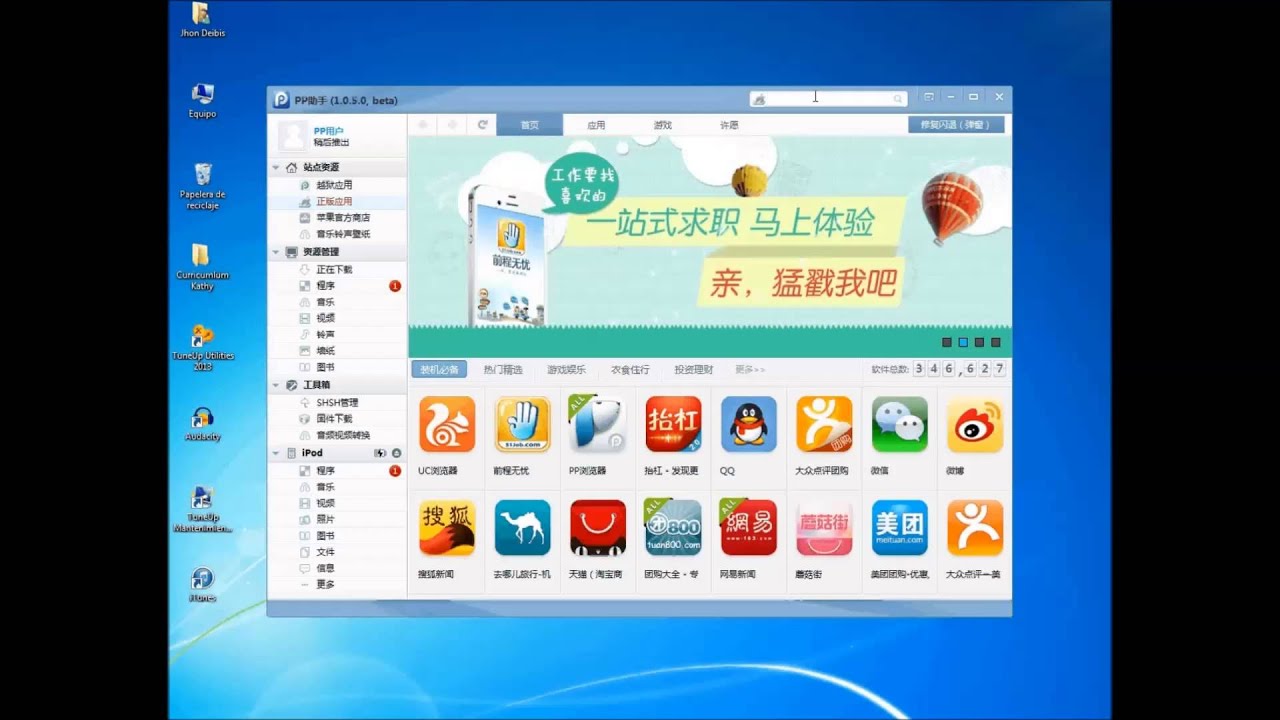1280x720 pixels.
Task: Open the 微博 Weibo app icon
Action: [x=975, y=425]
